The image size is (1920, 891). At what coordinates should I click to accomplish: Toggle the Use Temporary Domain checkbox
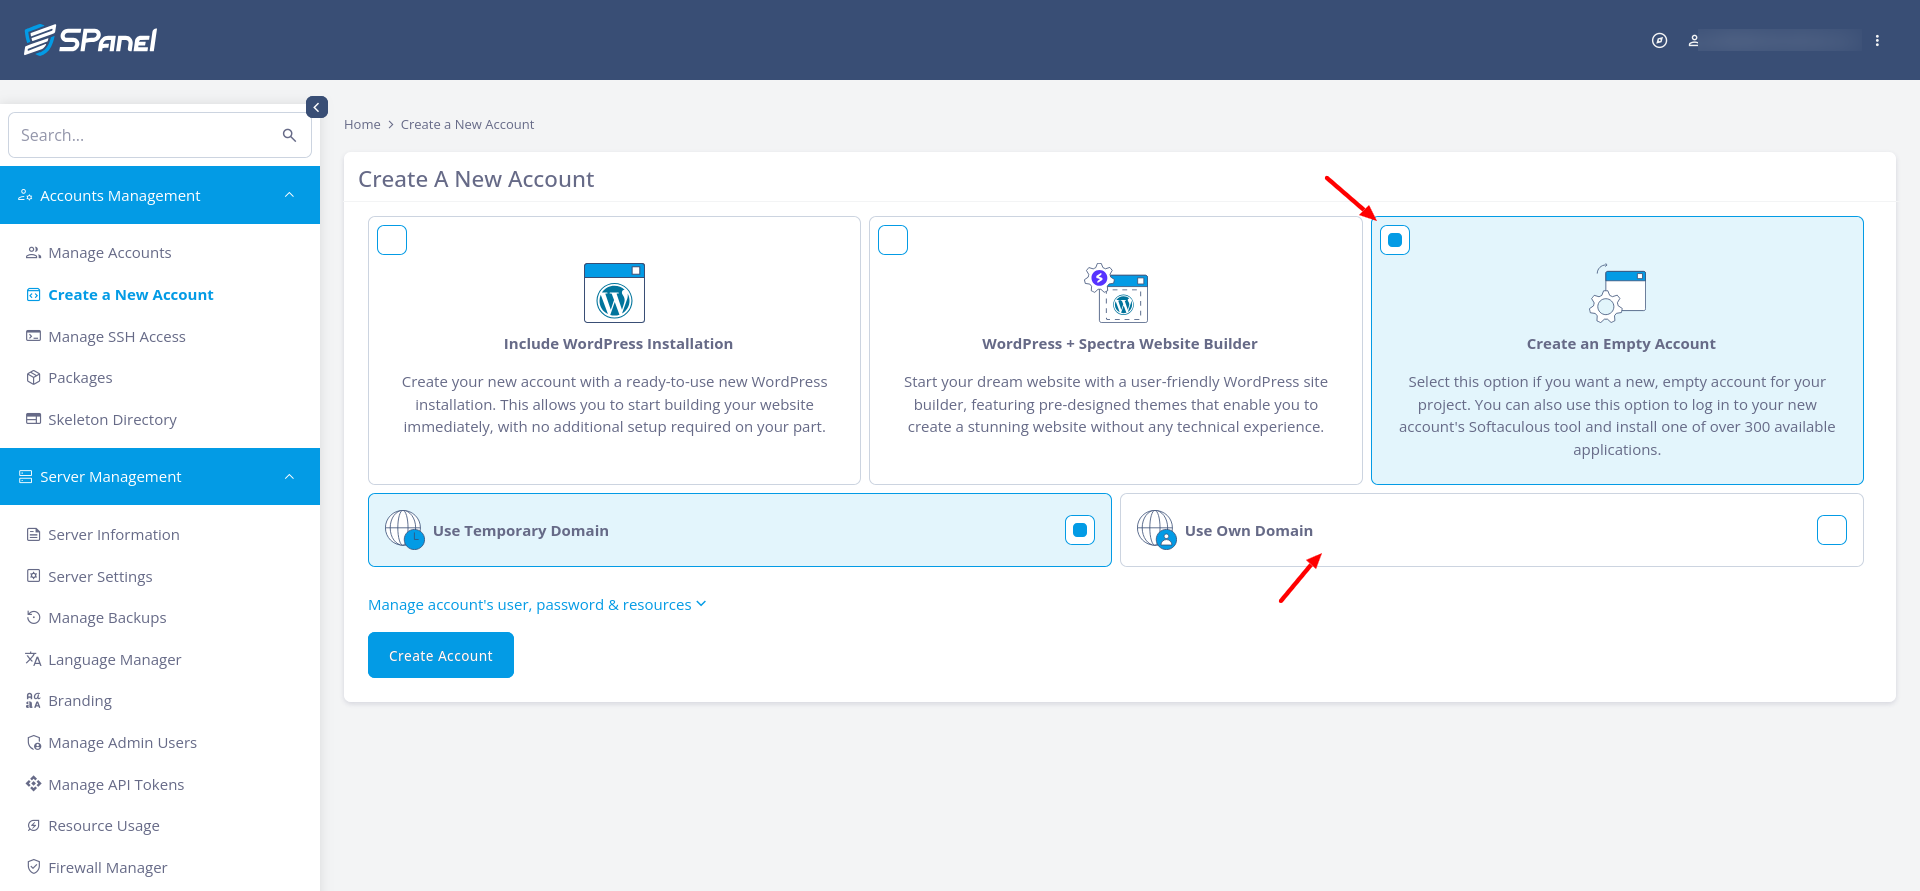(x=1080, y=530)
